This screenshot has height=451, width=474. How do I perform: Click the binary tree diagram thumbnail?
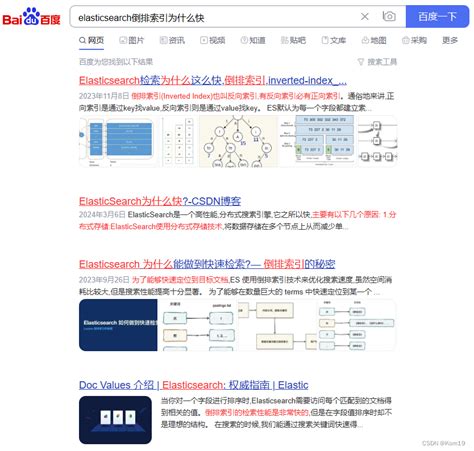(238, 141)
